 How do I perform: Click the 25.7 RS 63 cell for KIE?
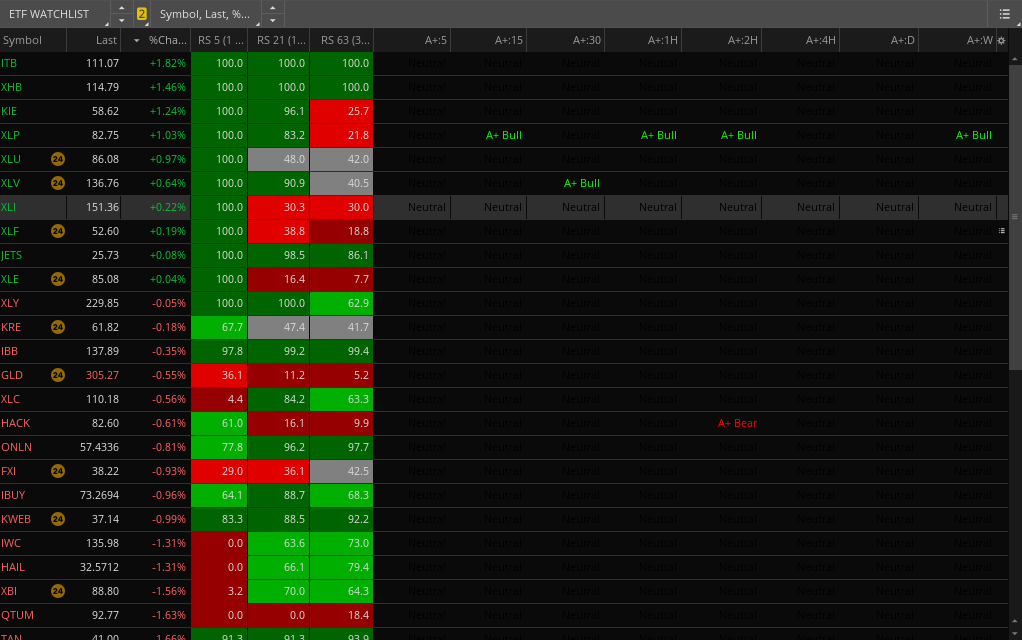coord(342,111)
